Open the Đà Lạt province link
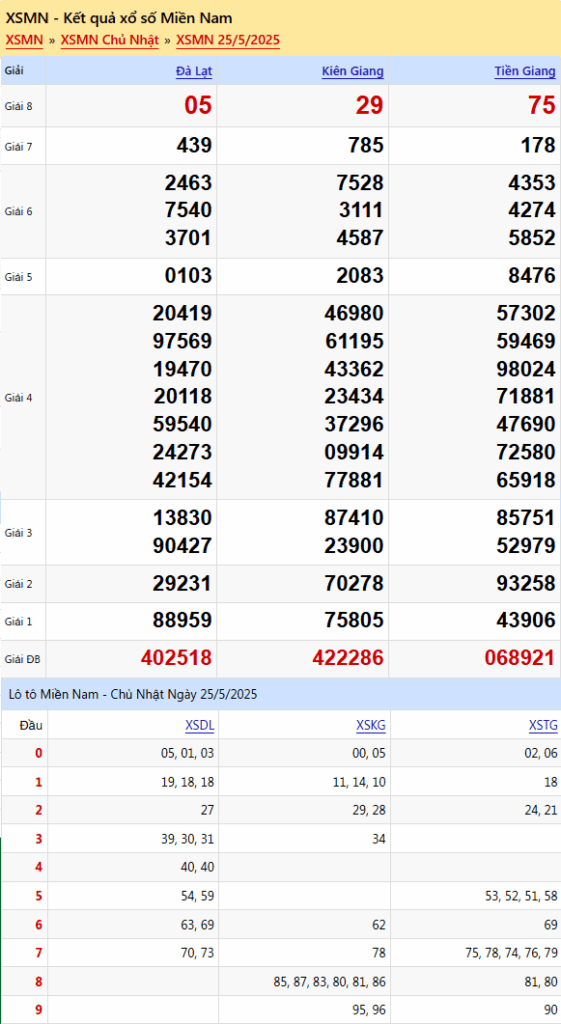This screenshot has height=1024, width=561. coord(194,72)
